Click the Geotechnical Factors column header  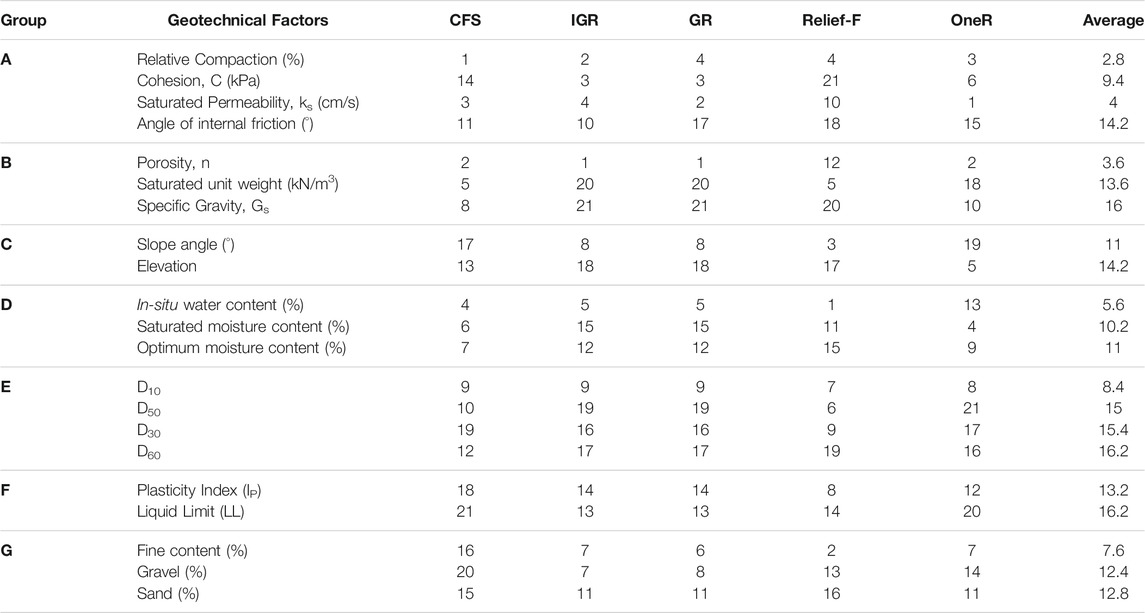[248, 20]
